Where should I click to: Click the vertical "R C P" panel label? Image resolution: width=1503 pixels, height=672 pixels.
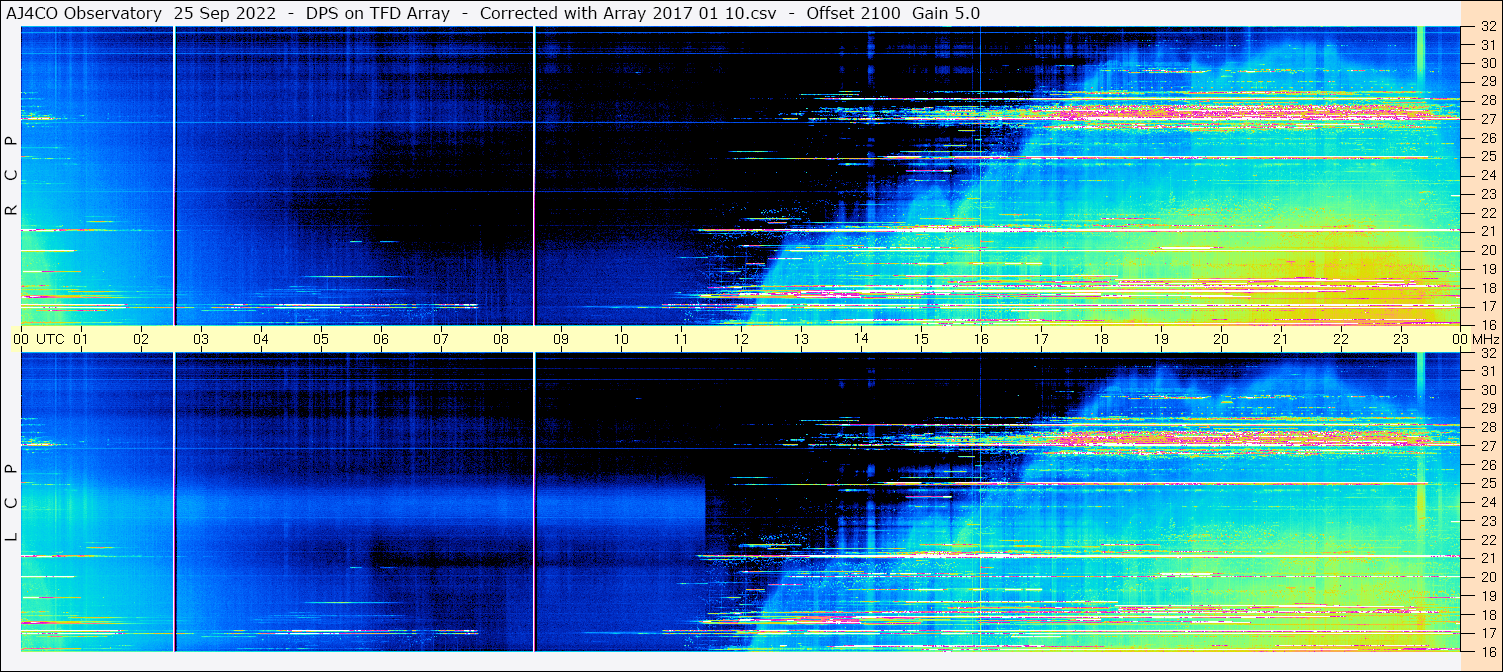[x=12, y=175]
